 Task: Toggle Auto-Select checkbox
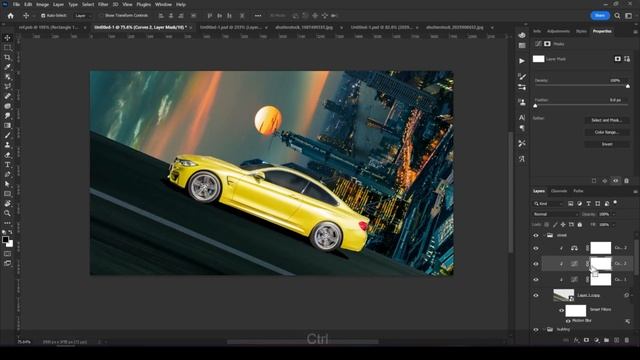click(43, 16)
